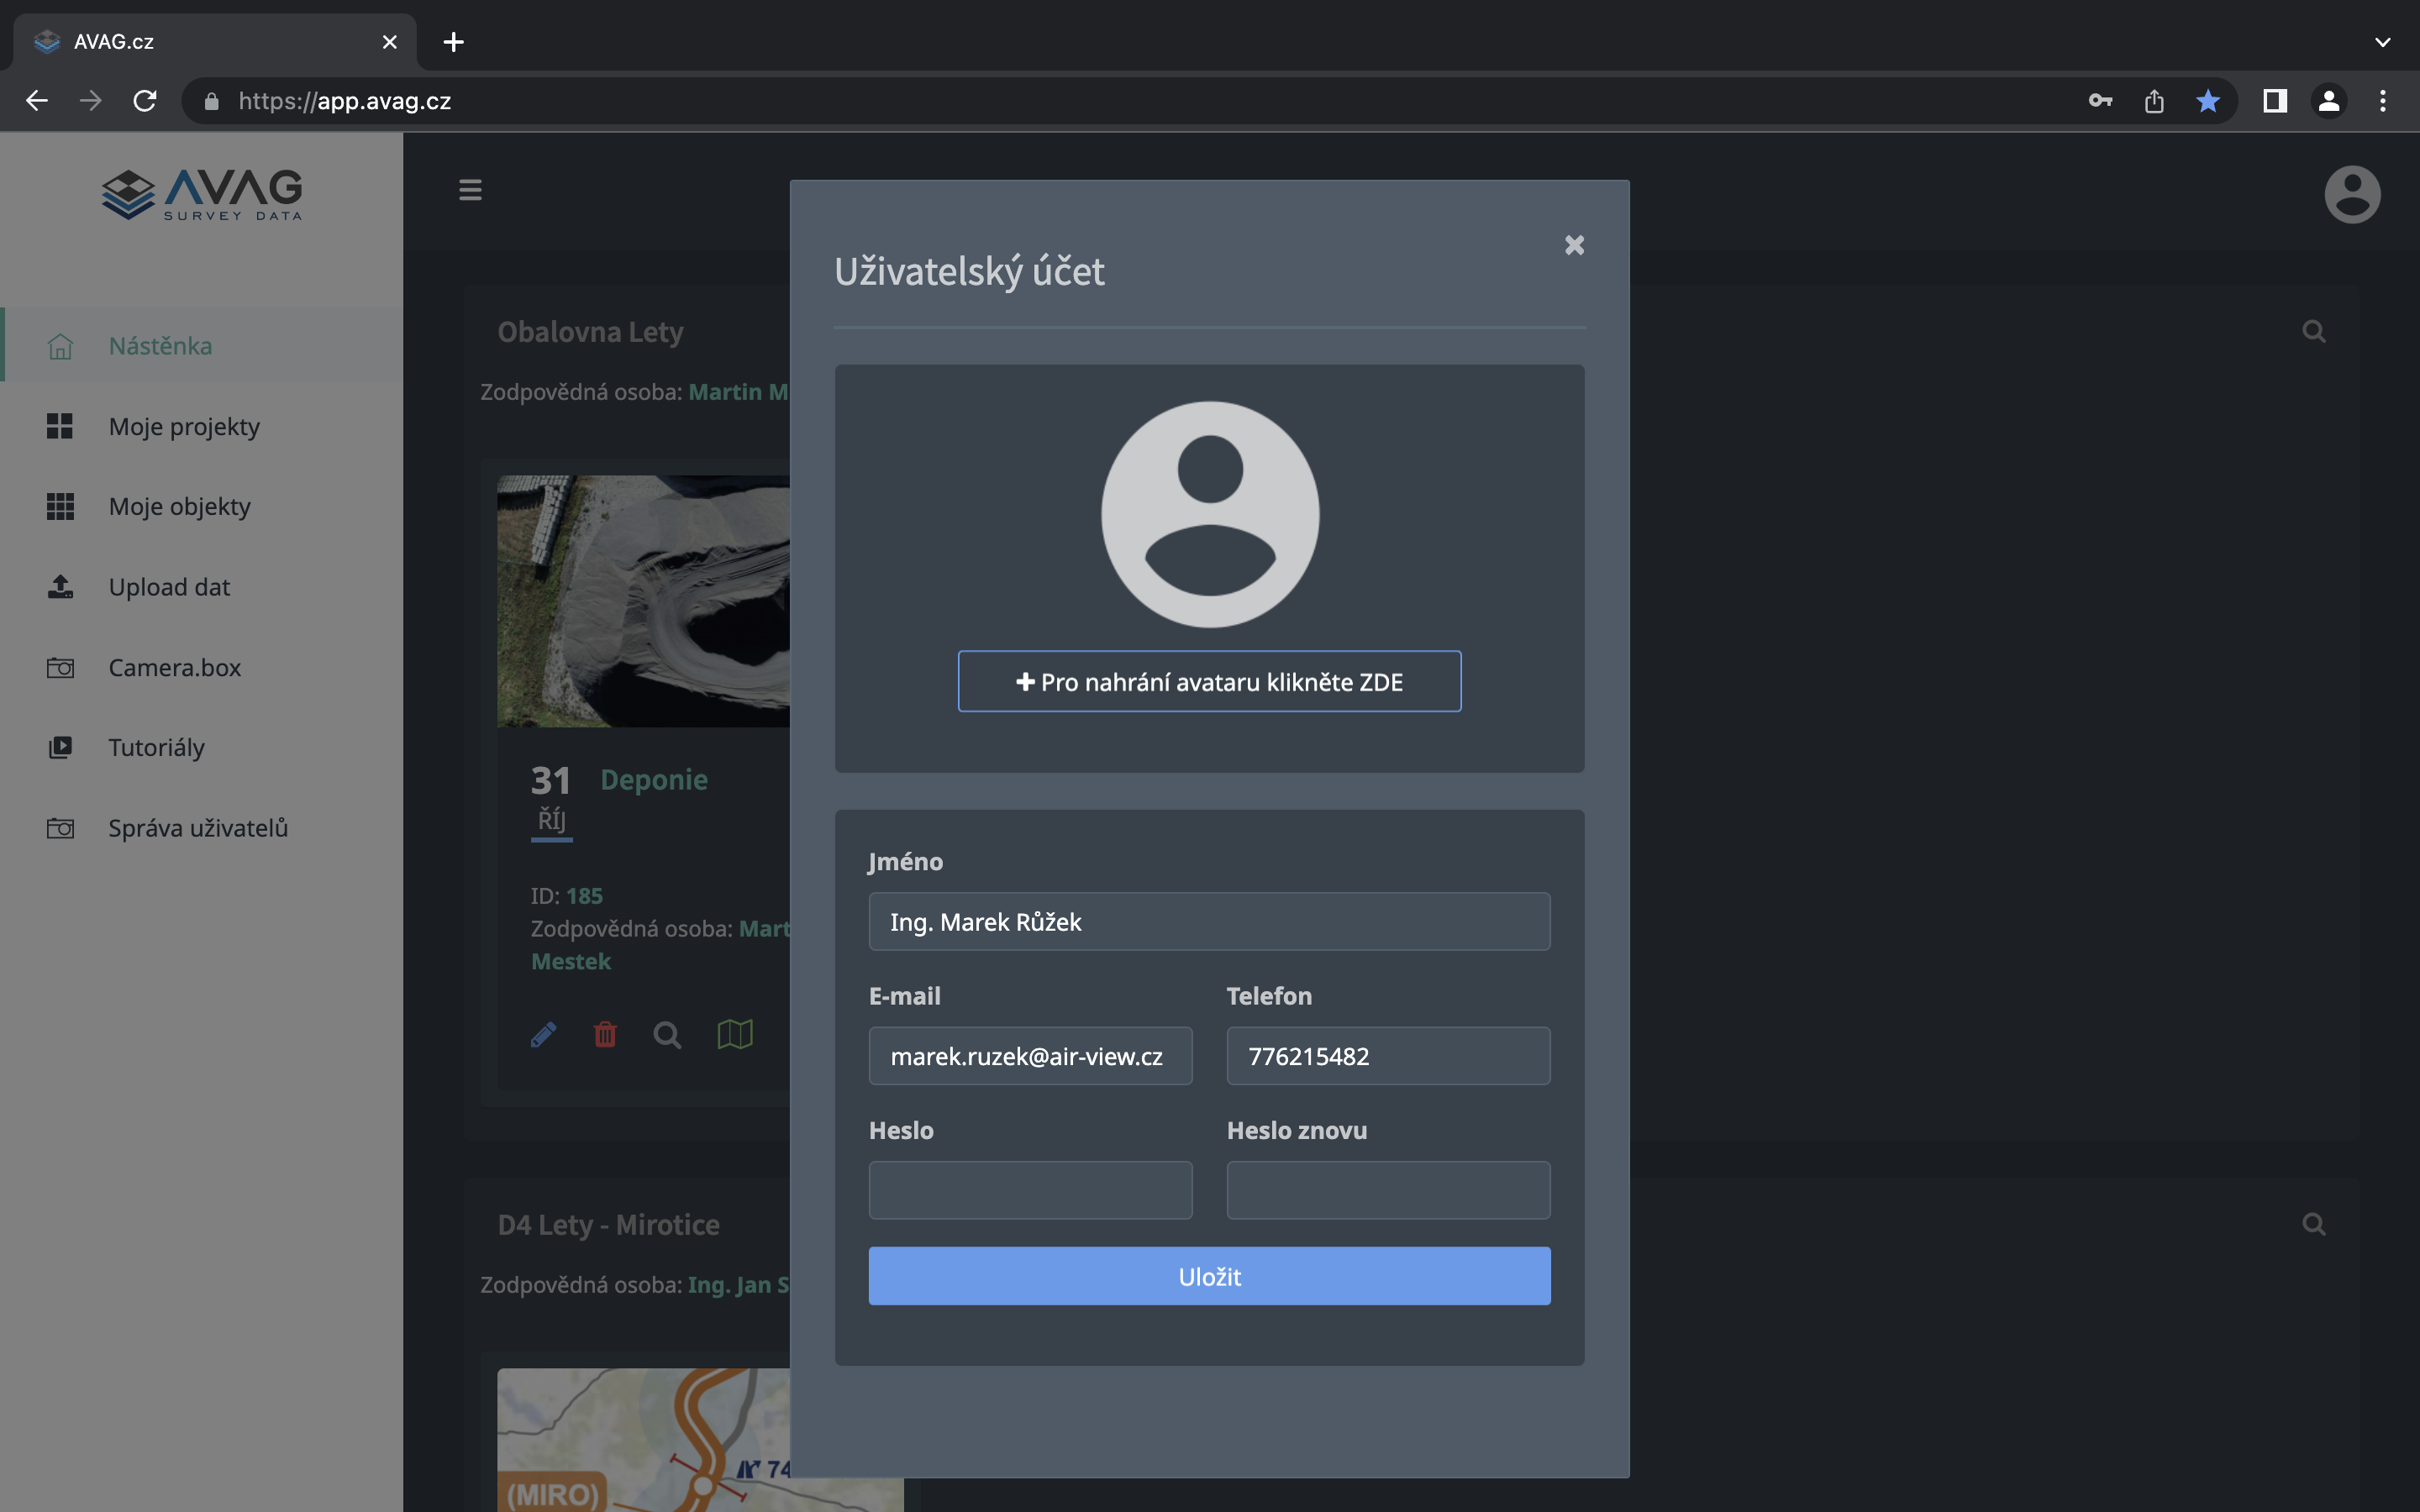The image size is (2420, 1512).
Task: Close the Uživatelský účet dialog
Action: (x=1574, y=245)
